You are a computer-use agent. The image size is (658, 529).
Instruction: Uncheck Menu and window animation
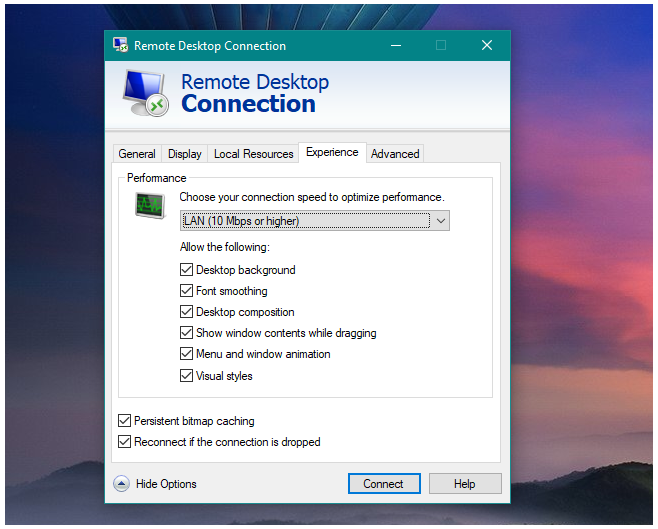point(186,354)
